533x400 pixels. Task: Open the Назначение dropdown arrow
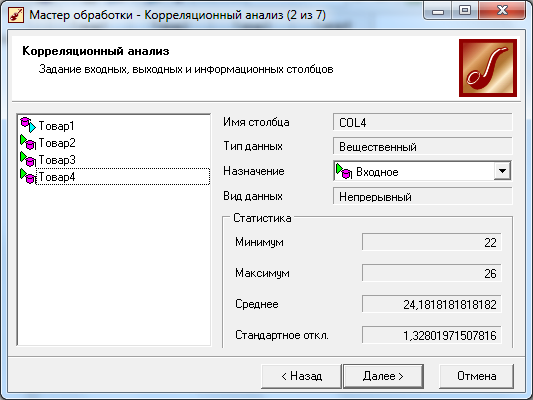click(x=502, y=171)
